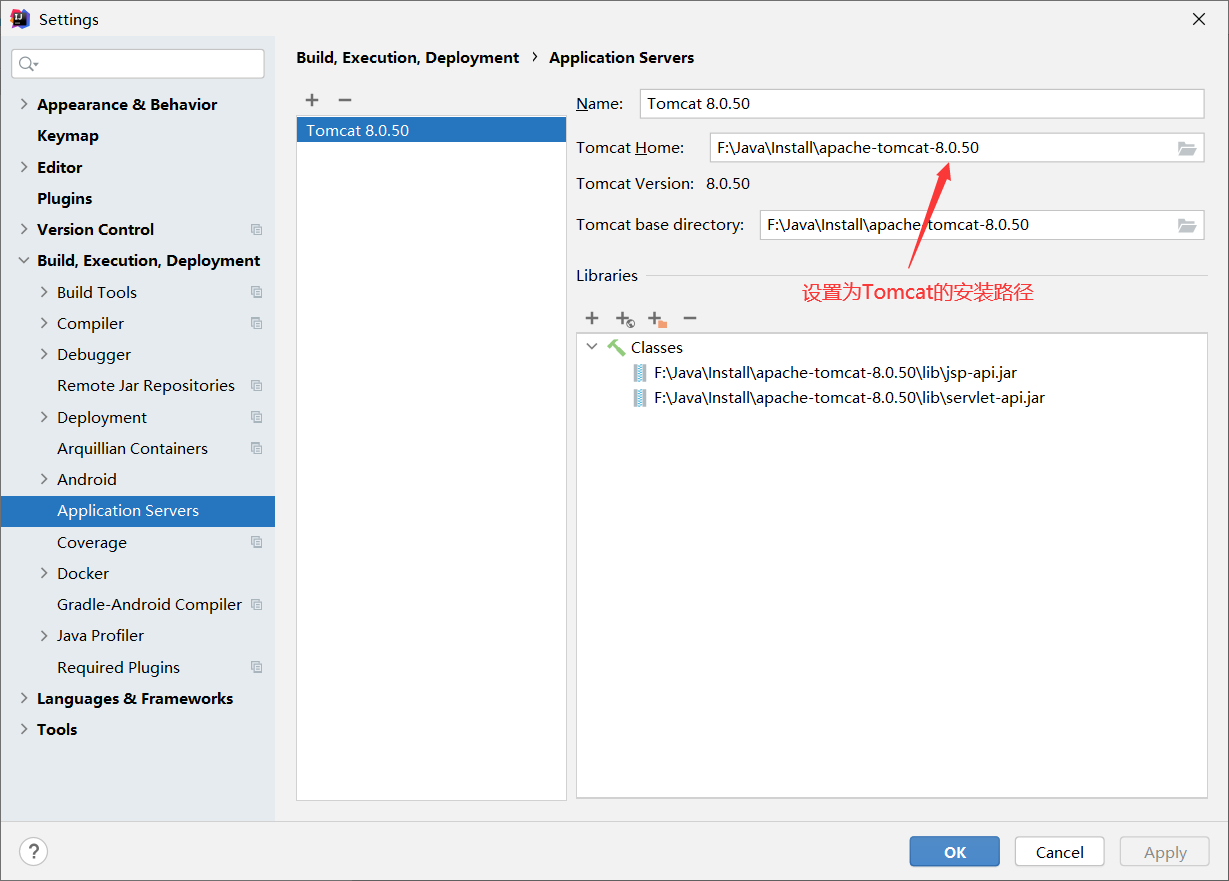The image size is (1229, 881).
Task: Open Coverage settings
Action: click(92, 542)
